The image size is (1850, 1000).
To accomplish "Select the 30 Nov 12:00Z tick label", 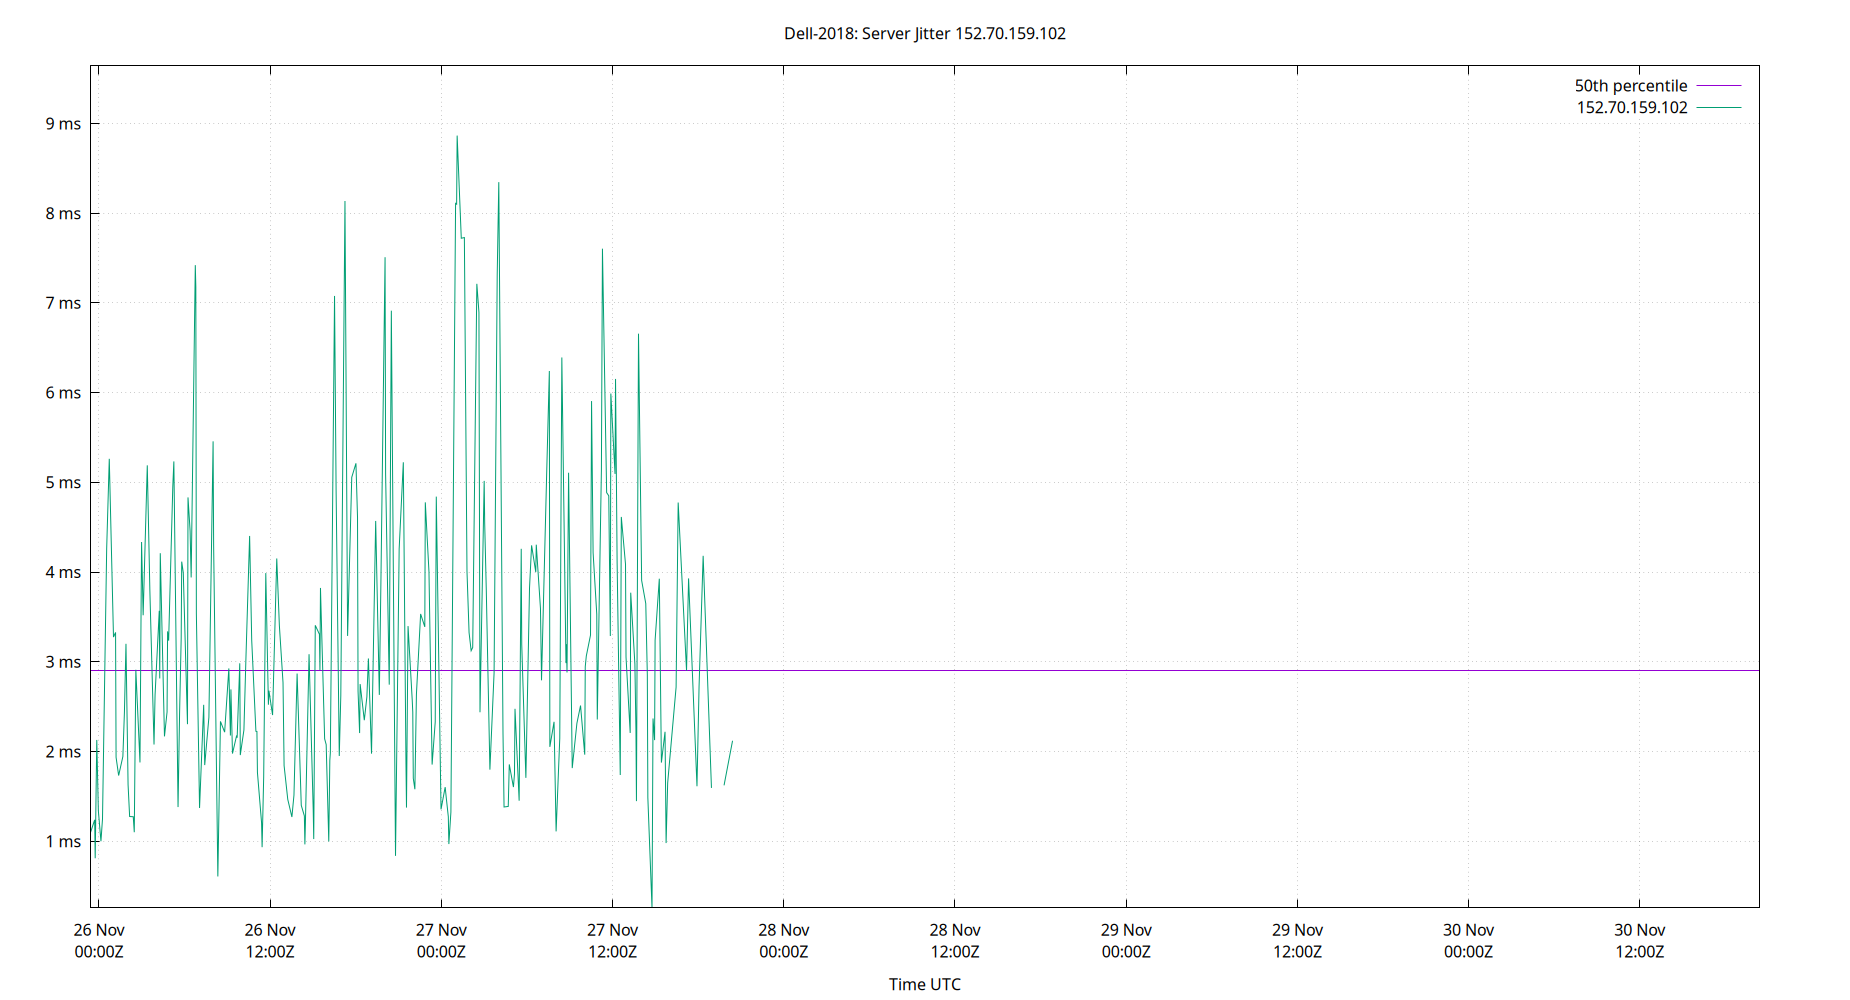I will [1640, 940].
